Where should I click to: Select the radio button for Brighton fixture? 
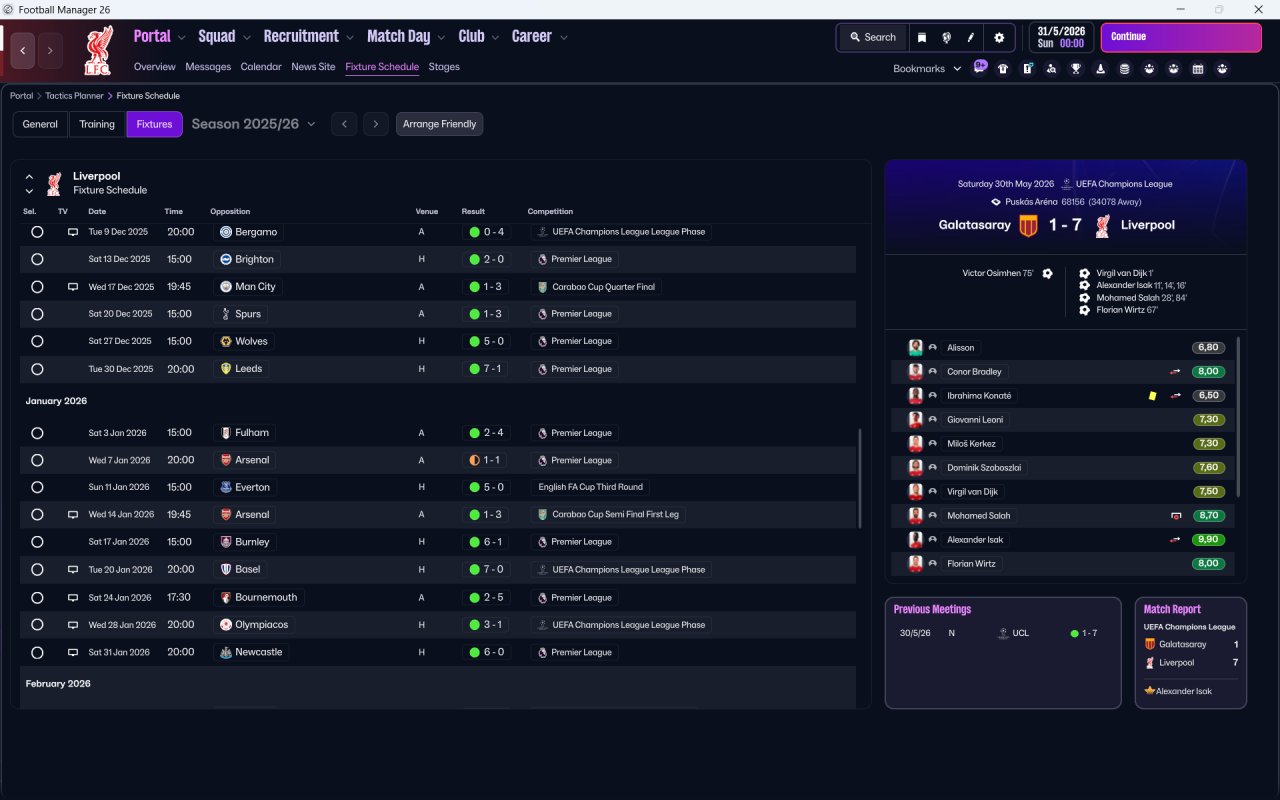pos(37,259)
